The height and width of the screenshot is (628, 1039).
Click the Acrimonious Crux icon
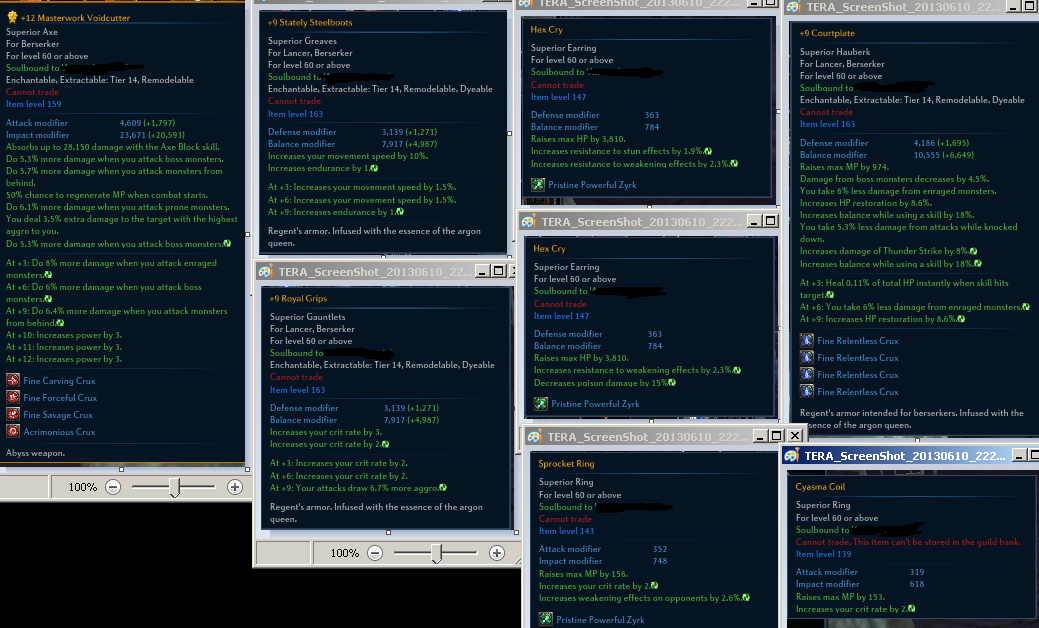(13, 431)
